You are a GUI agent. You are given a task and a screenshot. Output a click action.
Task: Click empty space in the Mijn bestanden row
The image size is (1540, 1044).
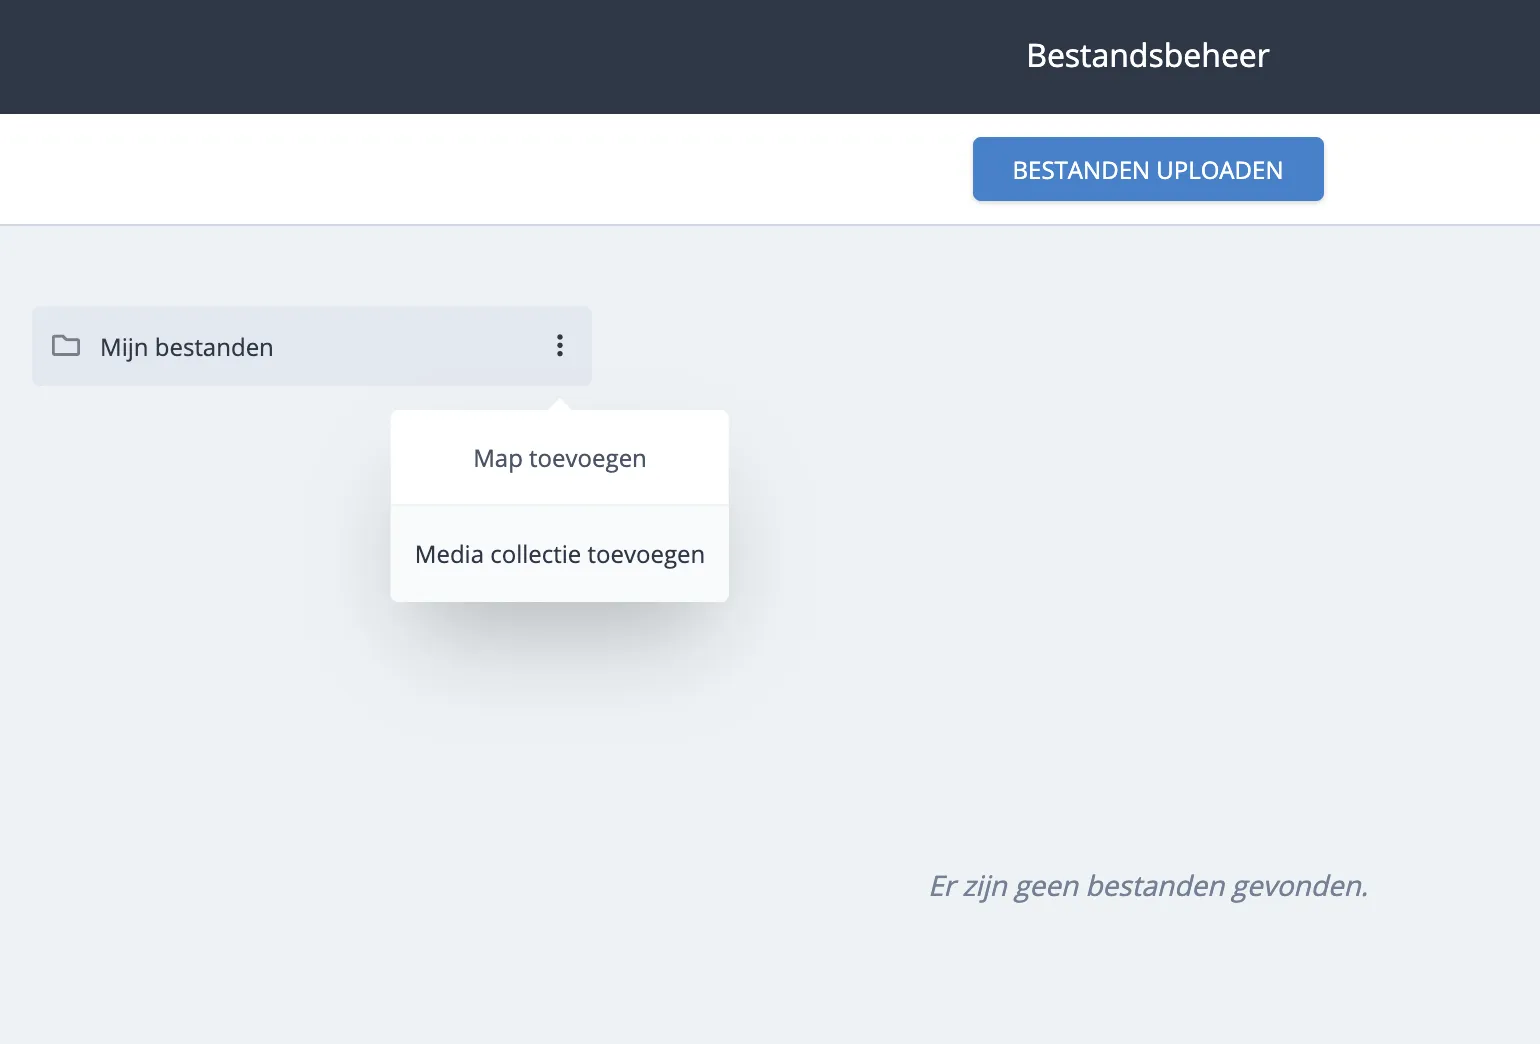(x=410, y=346)
